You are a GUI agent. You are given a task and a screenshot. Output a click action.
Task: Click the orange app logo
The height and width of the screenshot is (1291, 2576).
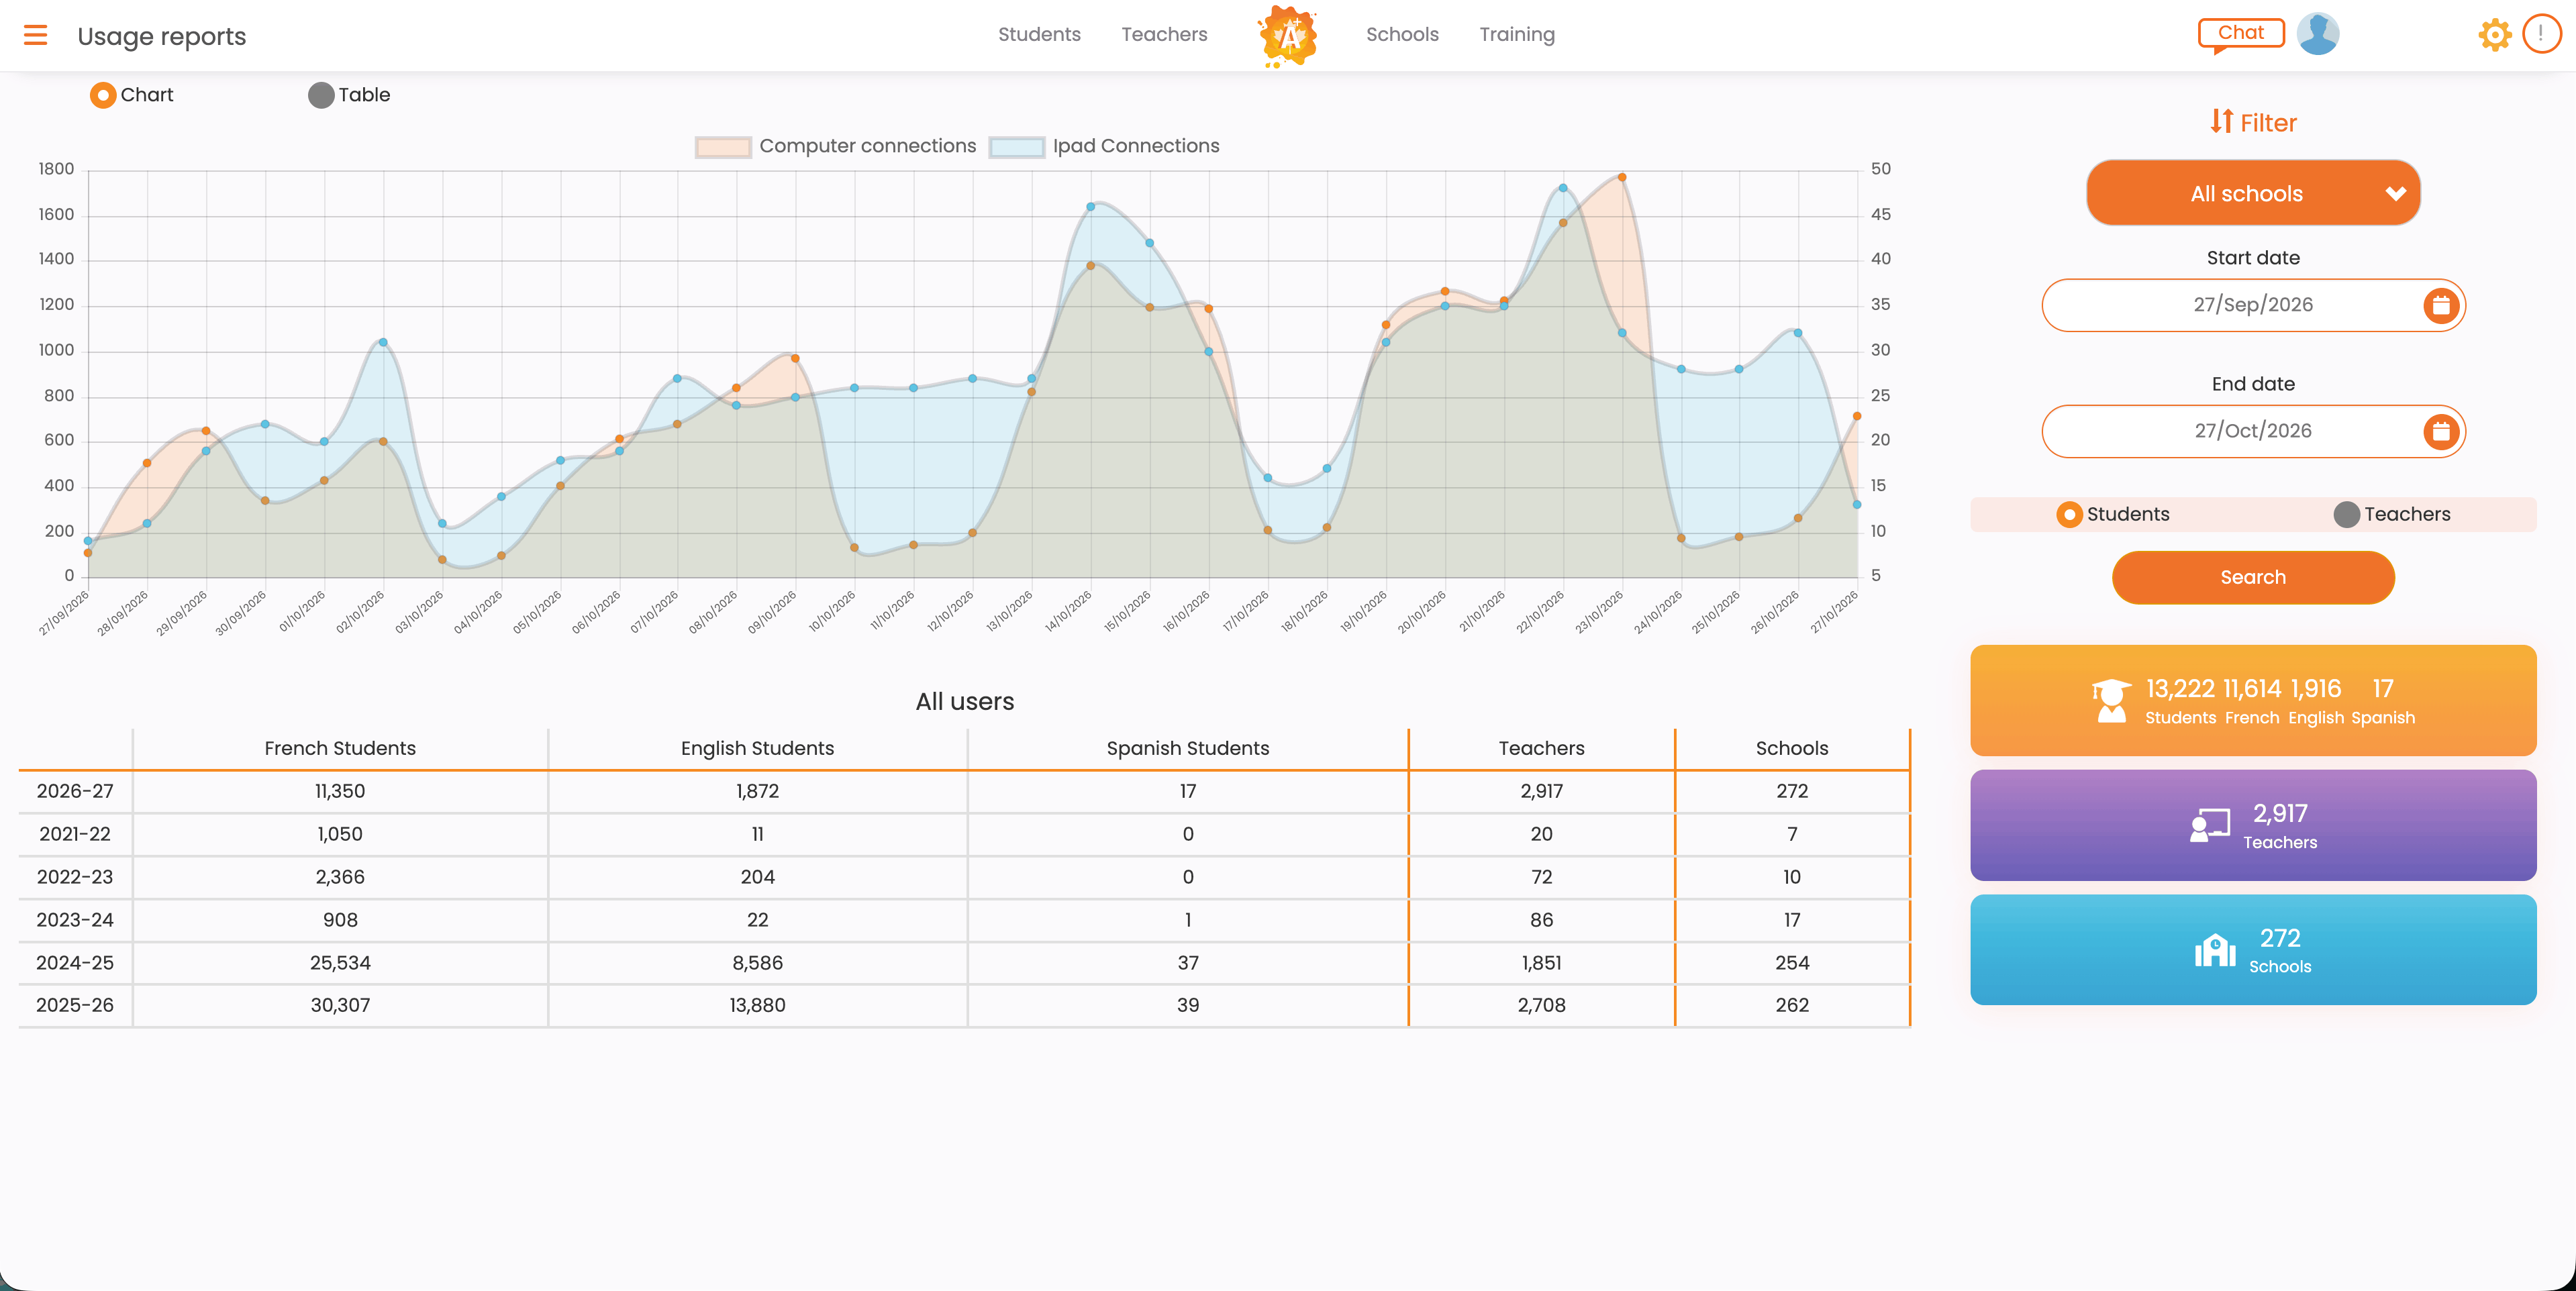(1288, 36)
